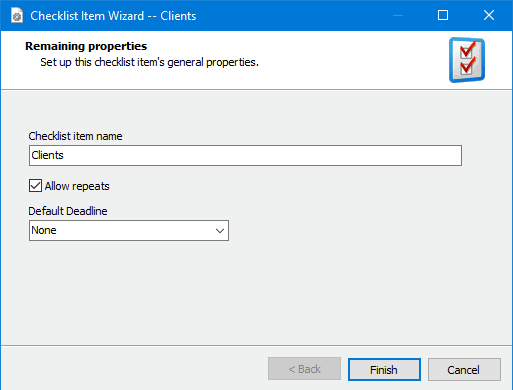Cancel the checklist item wizard
The height and width of the screenshot is (390, 513).
pyautogui.click(x=464, y=369)
